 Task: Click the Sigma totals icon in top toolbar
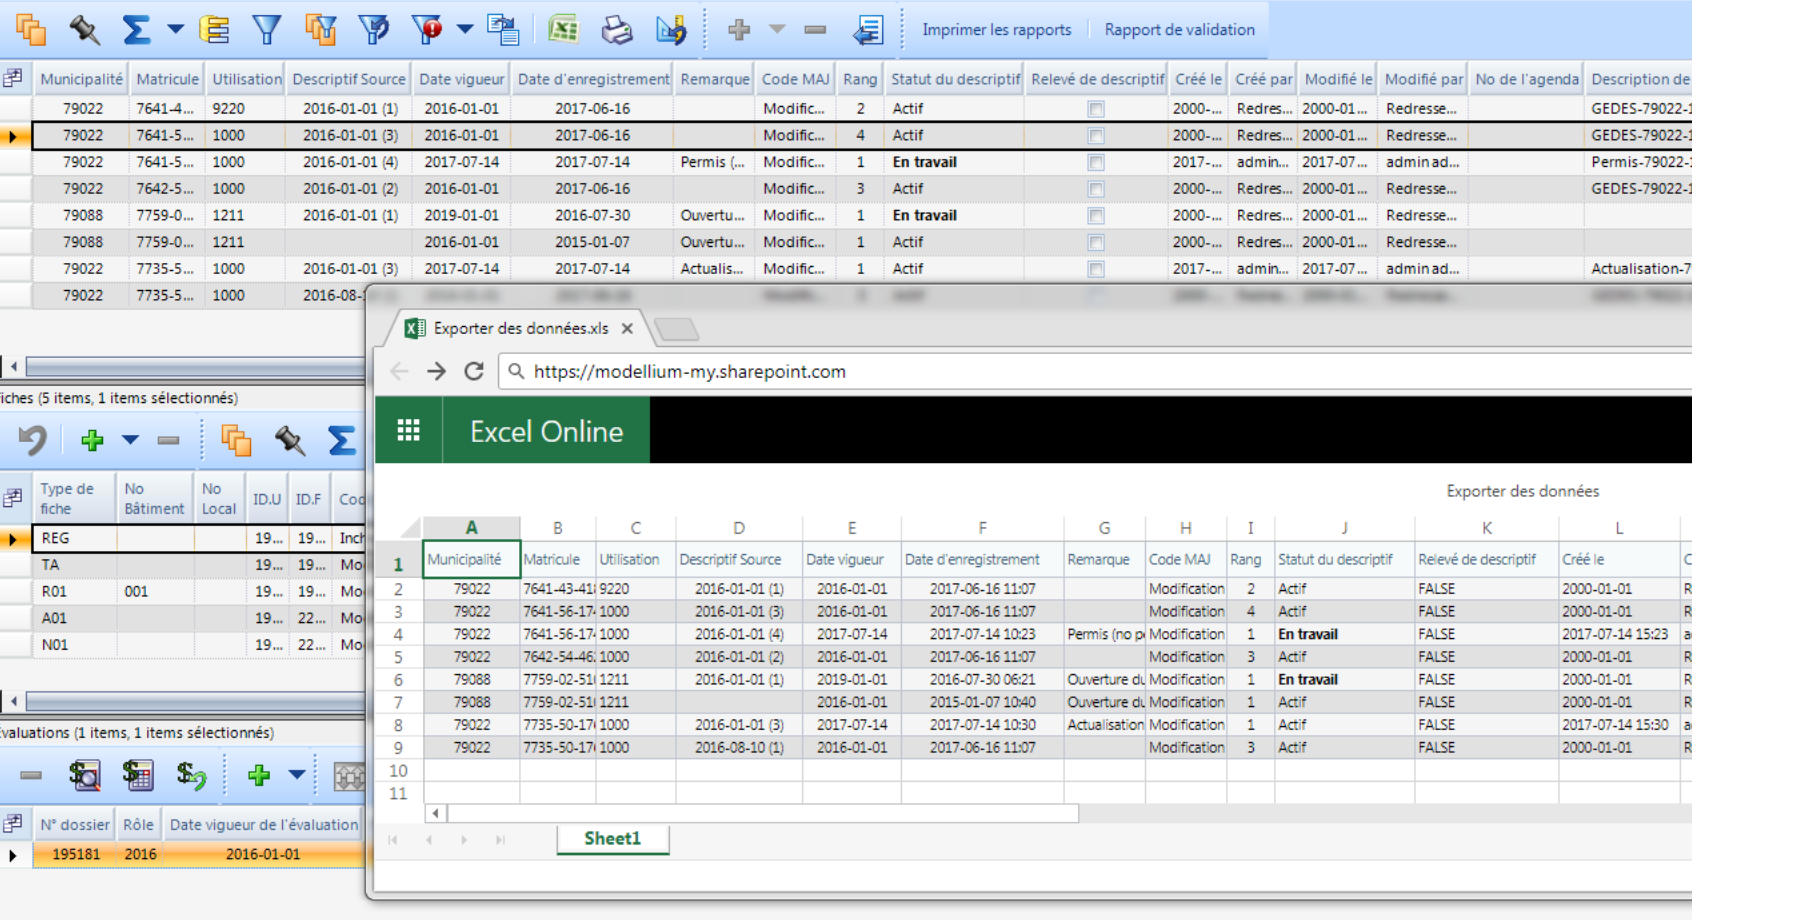coord(136,29)
